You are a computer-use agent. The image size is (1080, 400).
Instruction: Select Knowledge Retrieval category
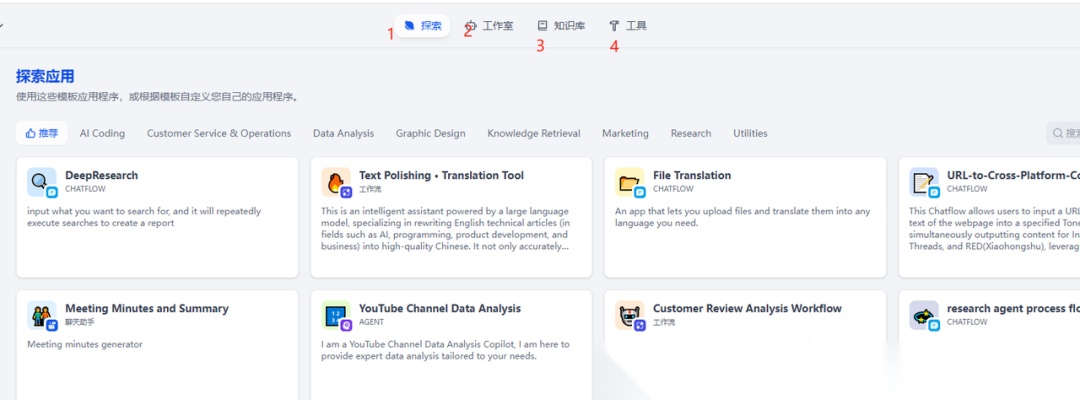[534, 134]
